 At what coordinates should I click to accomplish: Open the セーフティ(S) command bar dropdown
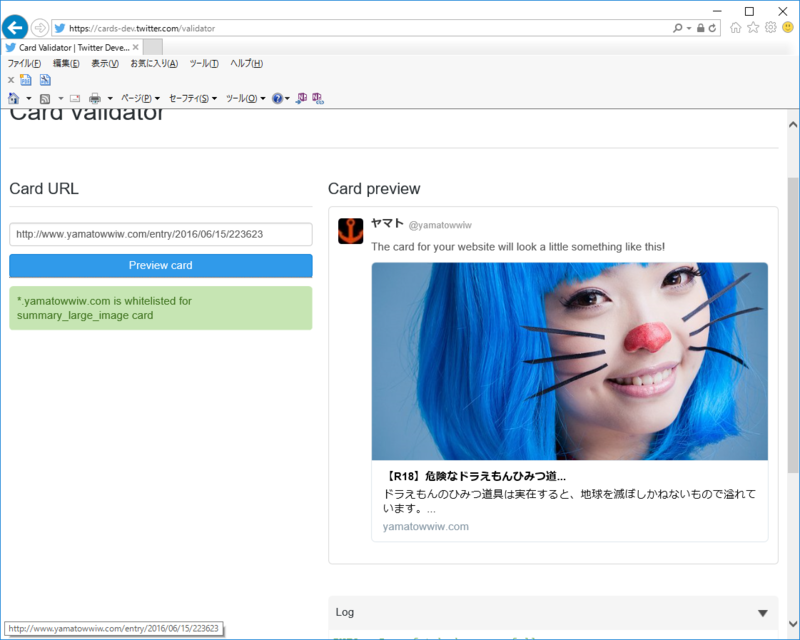pyautogui.click(x=193, y=98)
